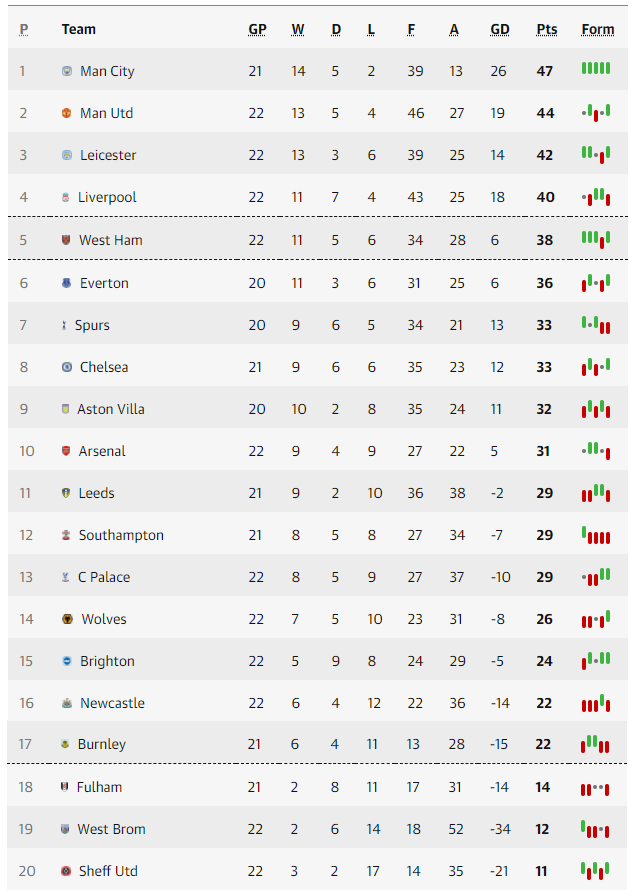Click the Pts column header

pos(547,30)
